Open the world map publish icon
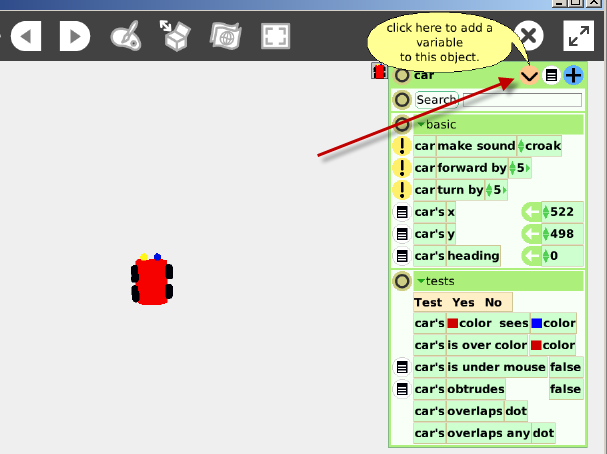Image resolution: width=607 pixels, height=454 pixels. pyautogui.click(x=226, y=36)
